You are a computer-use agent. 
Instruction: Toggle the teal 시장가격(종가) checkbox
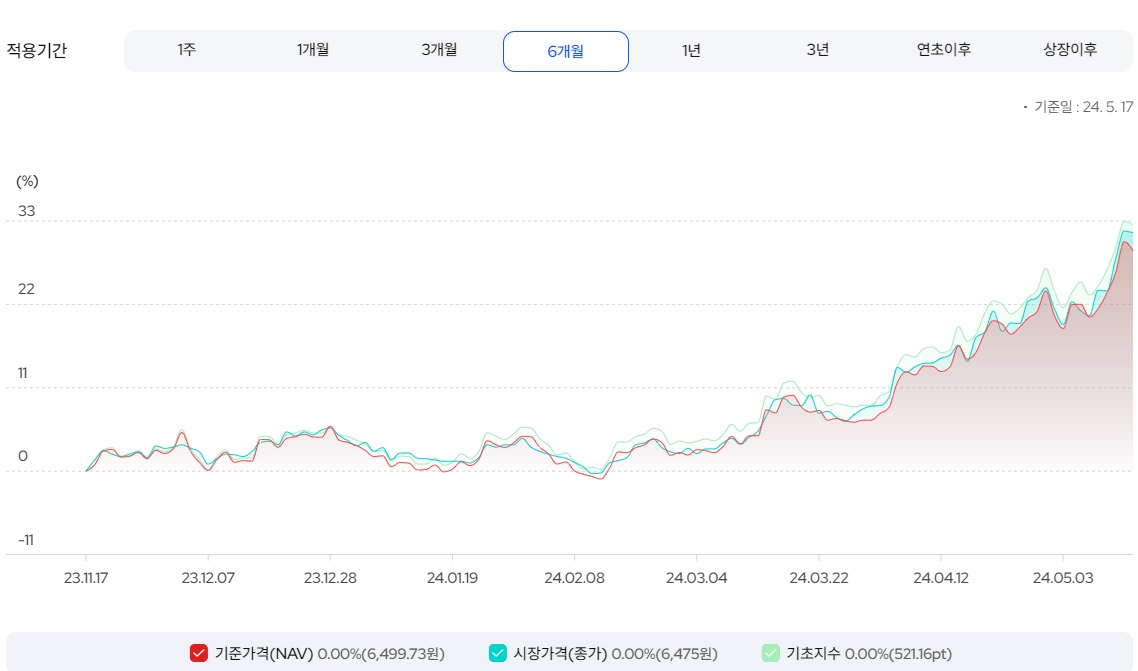coord(497,653)
